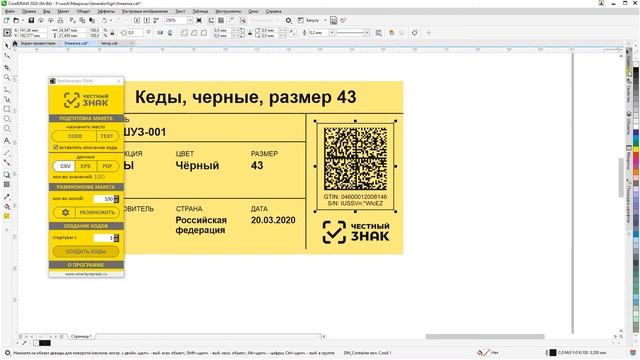Click the Full-screen preview icon

coord(199,20)
